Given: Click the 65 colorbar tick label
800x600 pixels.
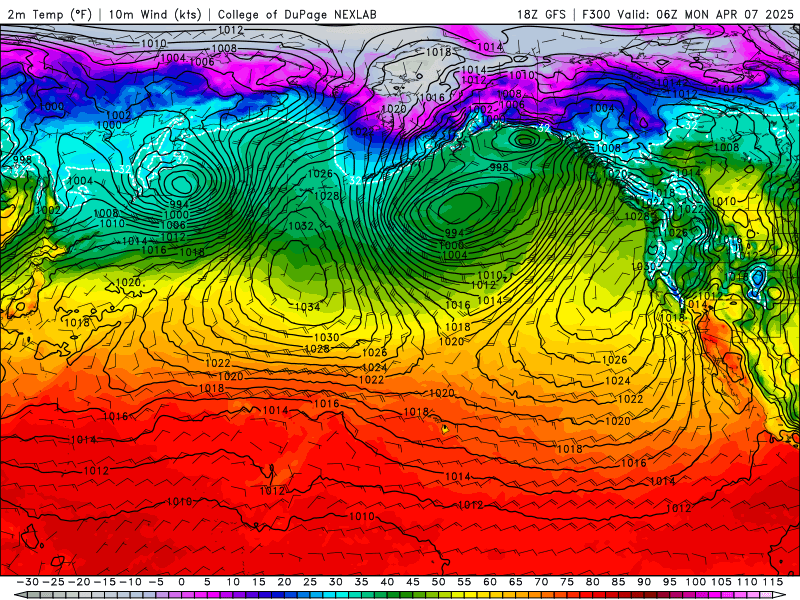Looking at the screenshot, I should [x=515, y=582].
